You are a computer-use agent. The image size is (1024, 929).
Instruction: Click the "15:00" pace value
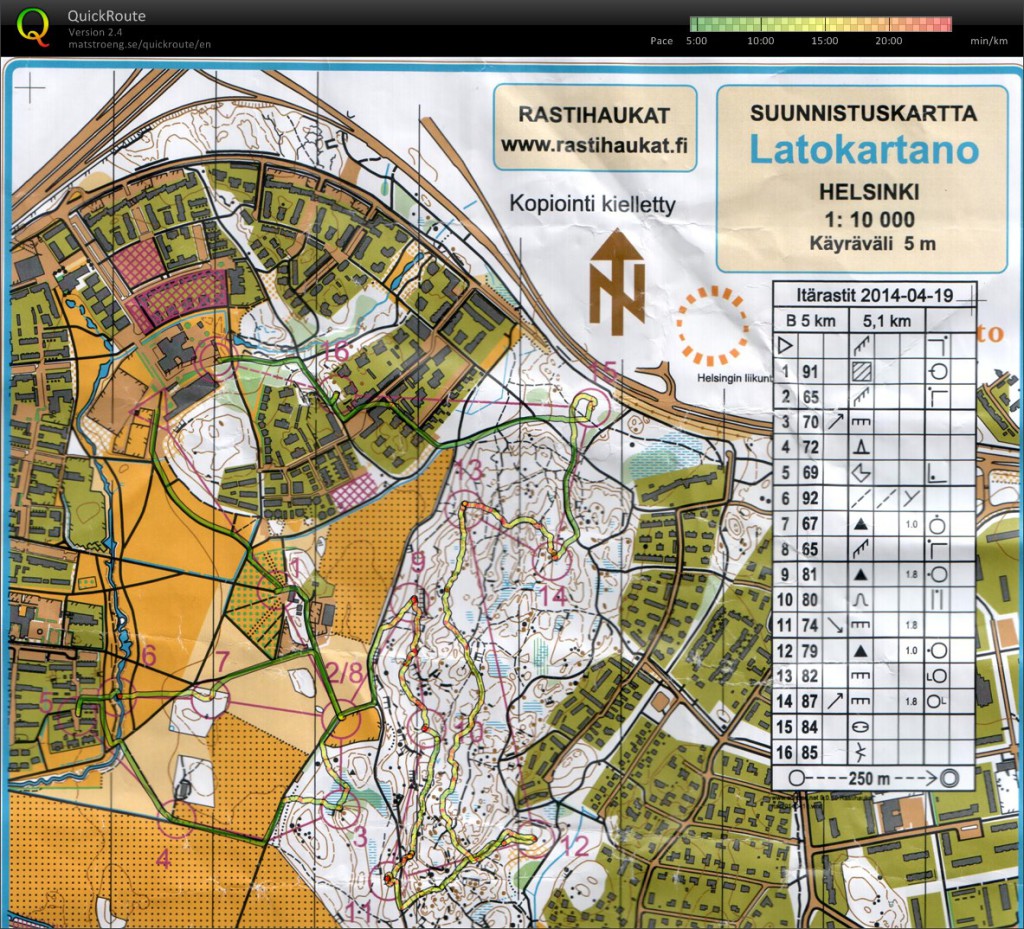click(x=824, y=40)
